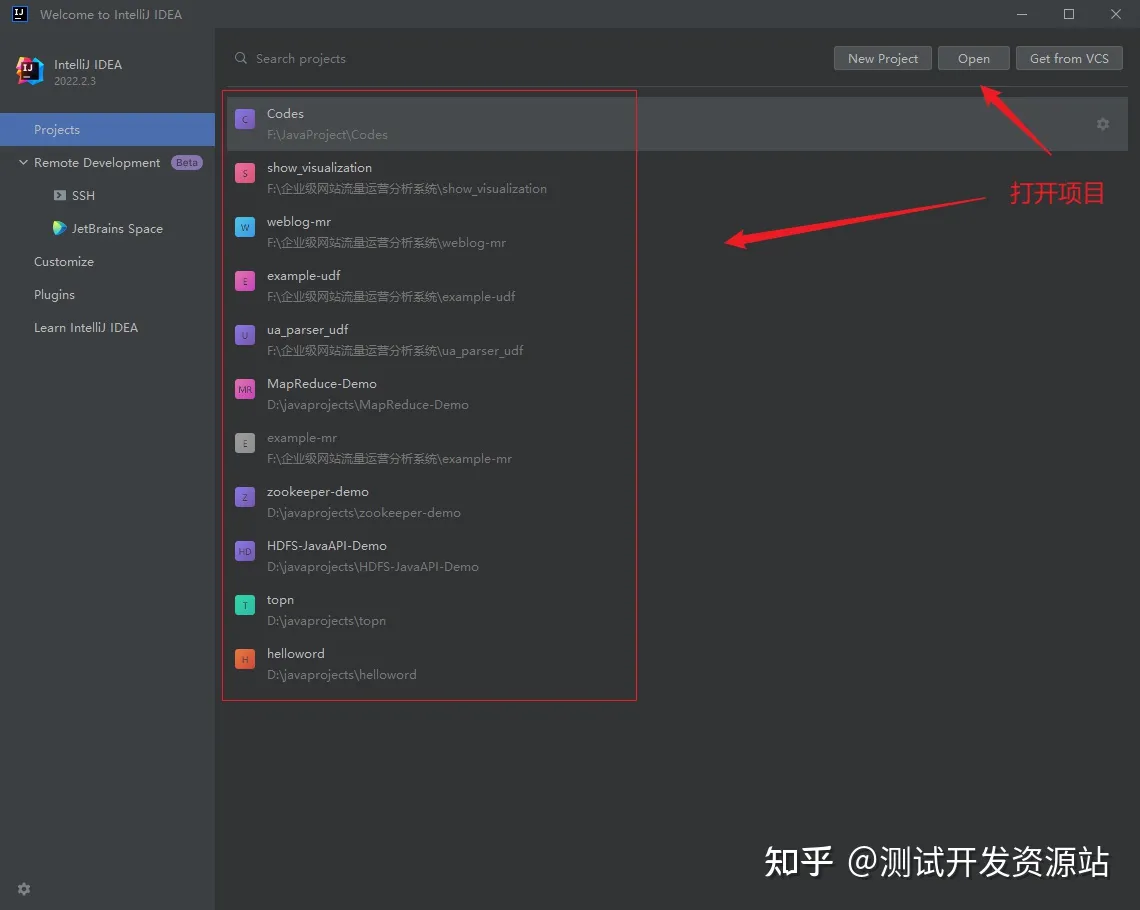Viewport: 1140px width, 910px height.
Task: Click path ending in \weblog-mr
Action: [x=386, y=243]
